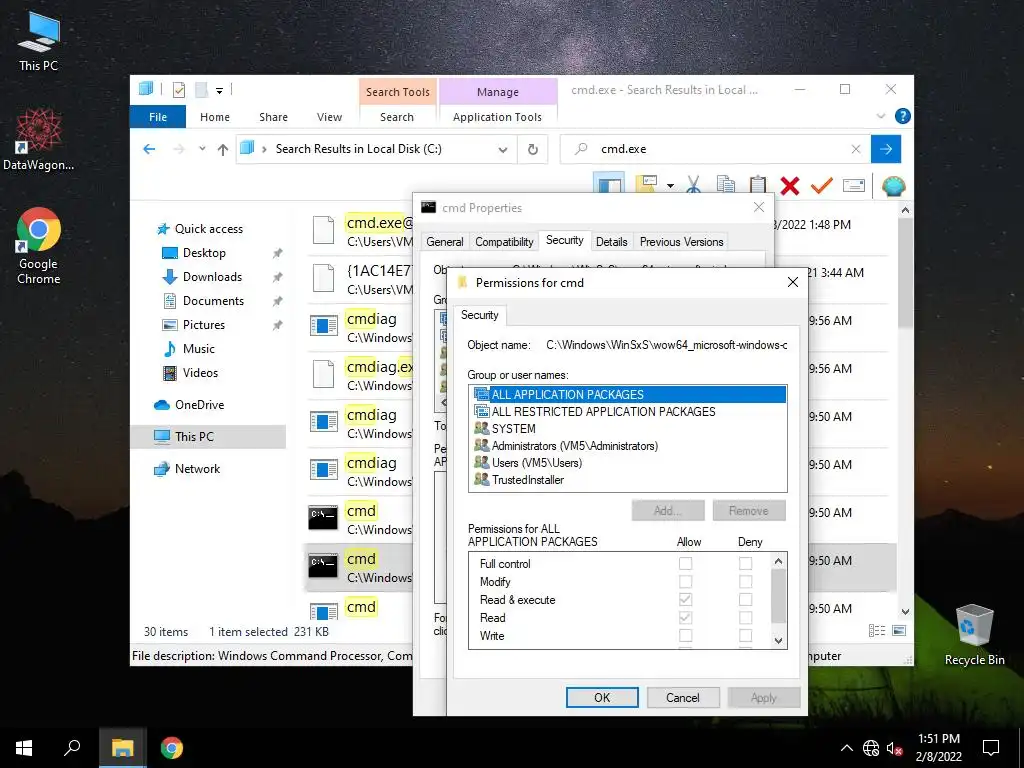This screenshot has width=1024, height=768.
Task: Expand the Explorer ribbon chevron
Action: [x=881, y=116]
